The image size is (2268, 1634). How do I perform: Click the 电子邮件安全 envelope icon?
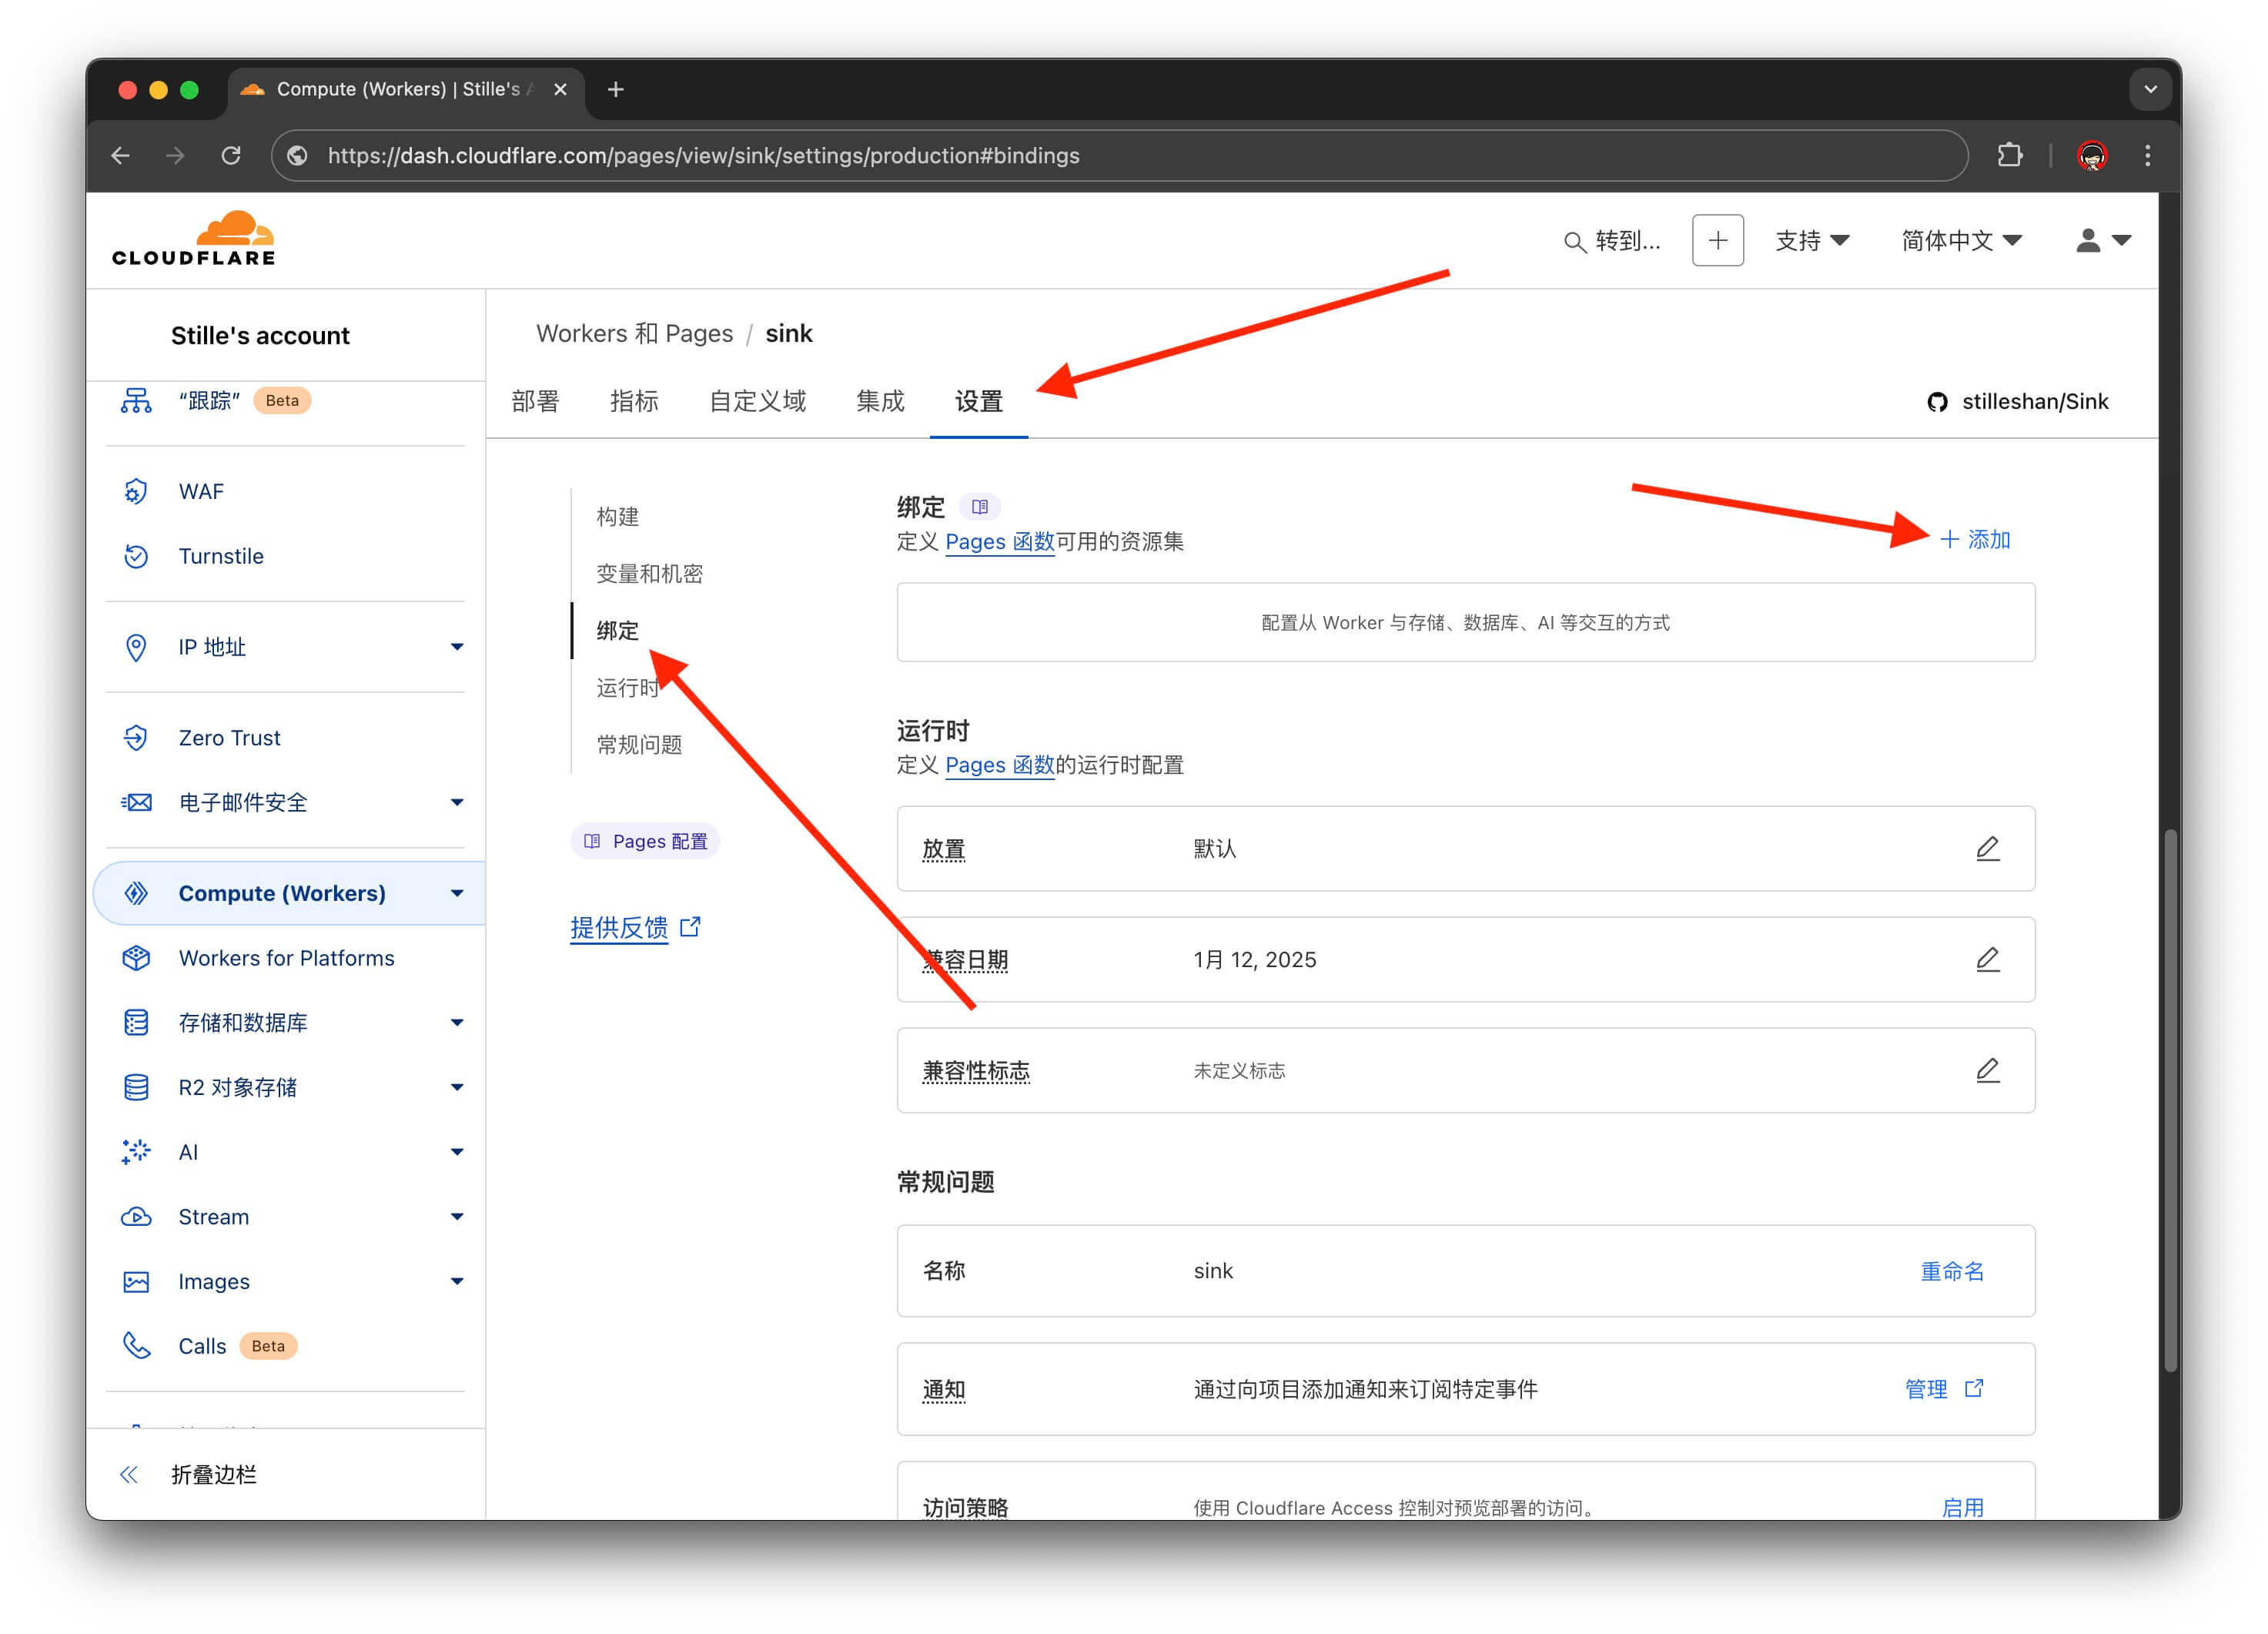point(136,802)
